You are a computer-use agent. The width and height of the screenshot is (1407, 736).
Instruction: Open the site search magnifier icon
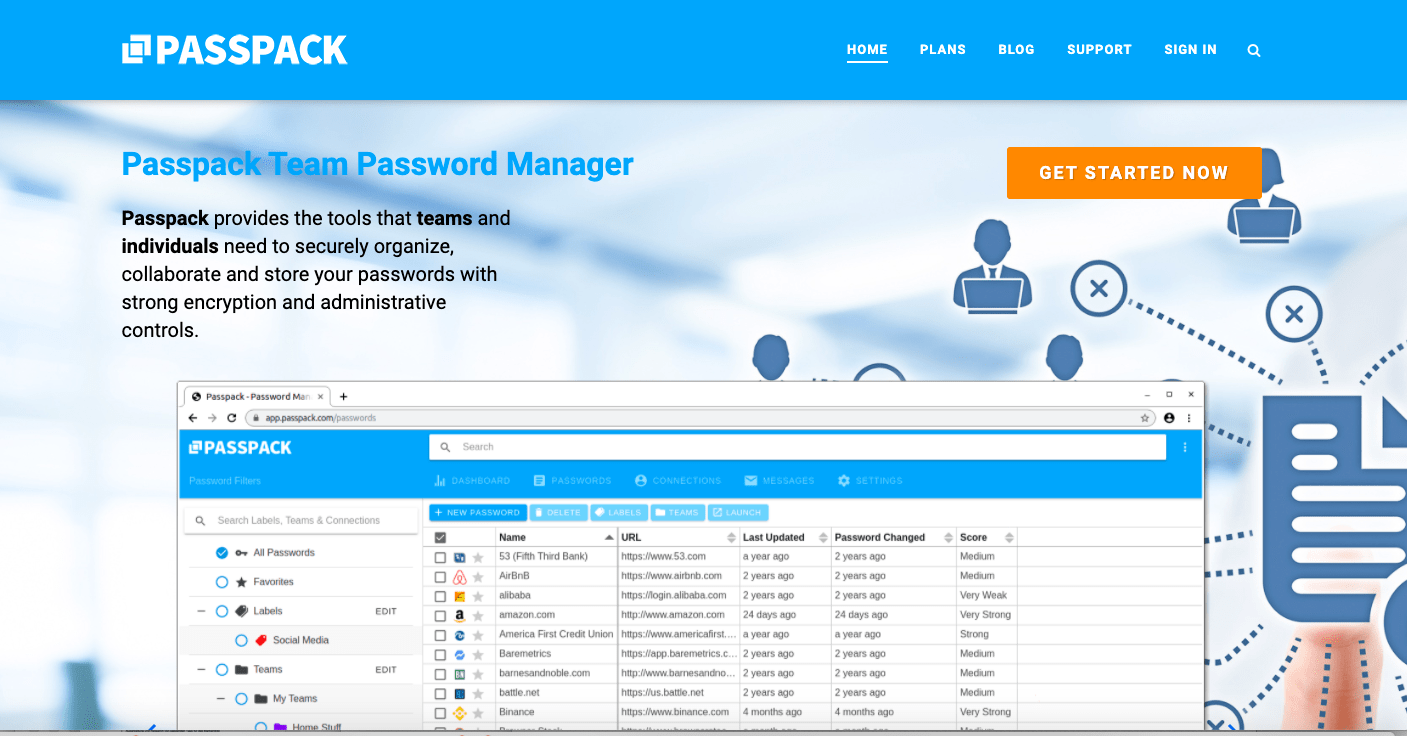point(1254,50)
